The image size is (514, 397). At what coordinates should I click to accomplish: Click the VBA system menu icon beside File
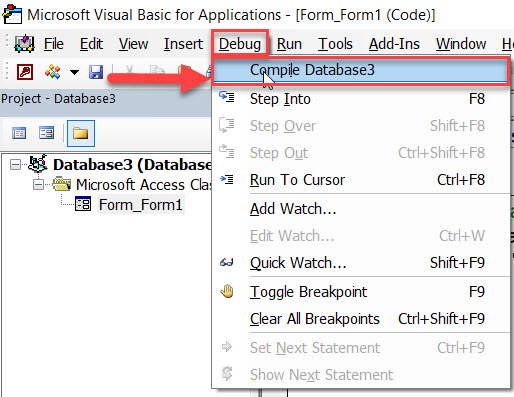click(24, 44)
